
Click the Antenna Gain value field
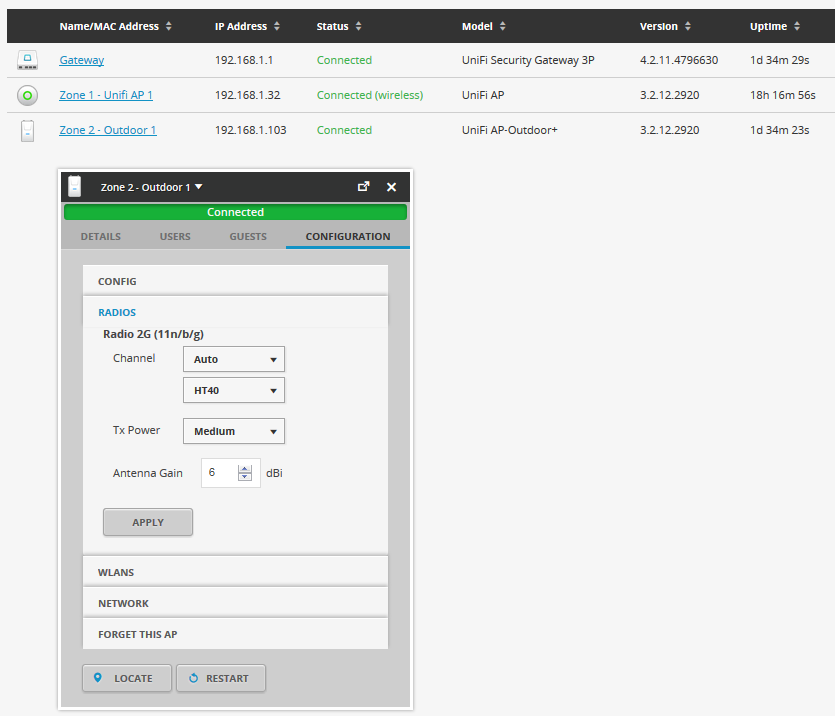pyautogui.click(x=220, y=473)
